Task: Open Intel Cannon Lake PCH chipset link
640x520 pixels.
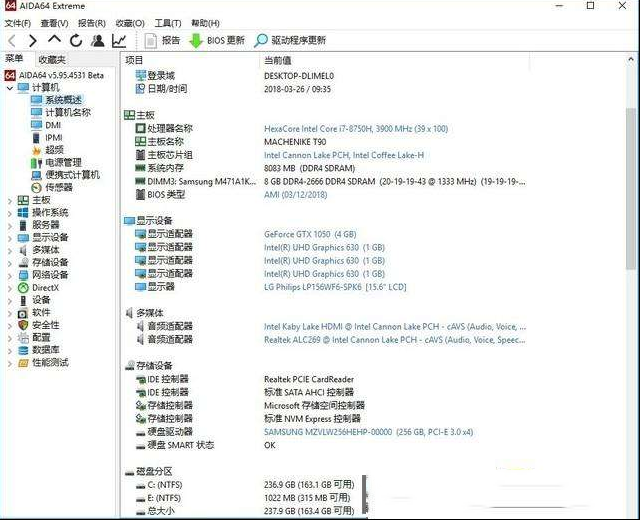Action: (344, 155)
